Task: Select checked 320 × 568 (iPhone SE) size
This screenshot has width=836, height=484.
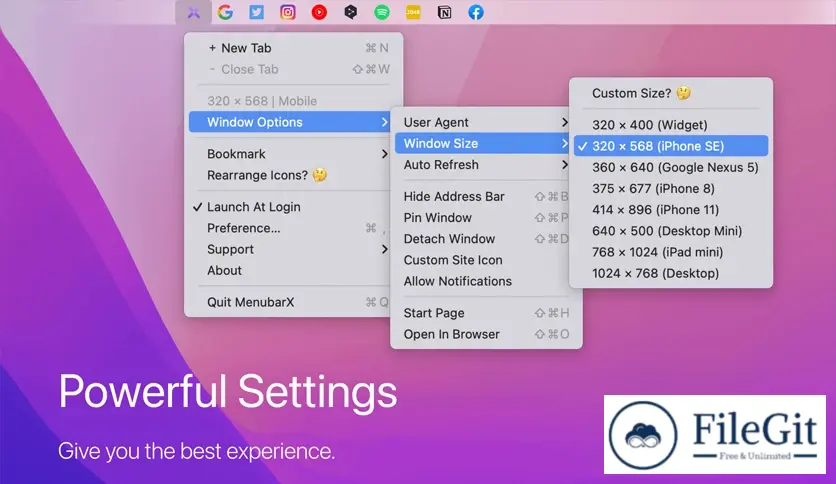Action: (x=671, y=146)
